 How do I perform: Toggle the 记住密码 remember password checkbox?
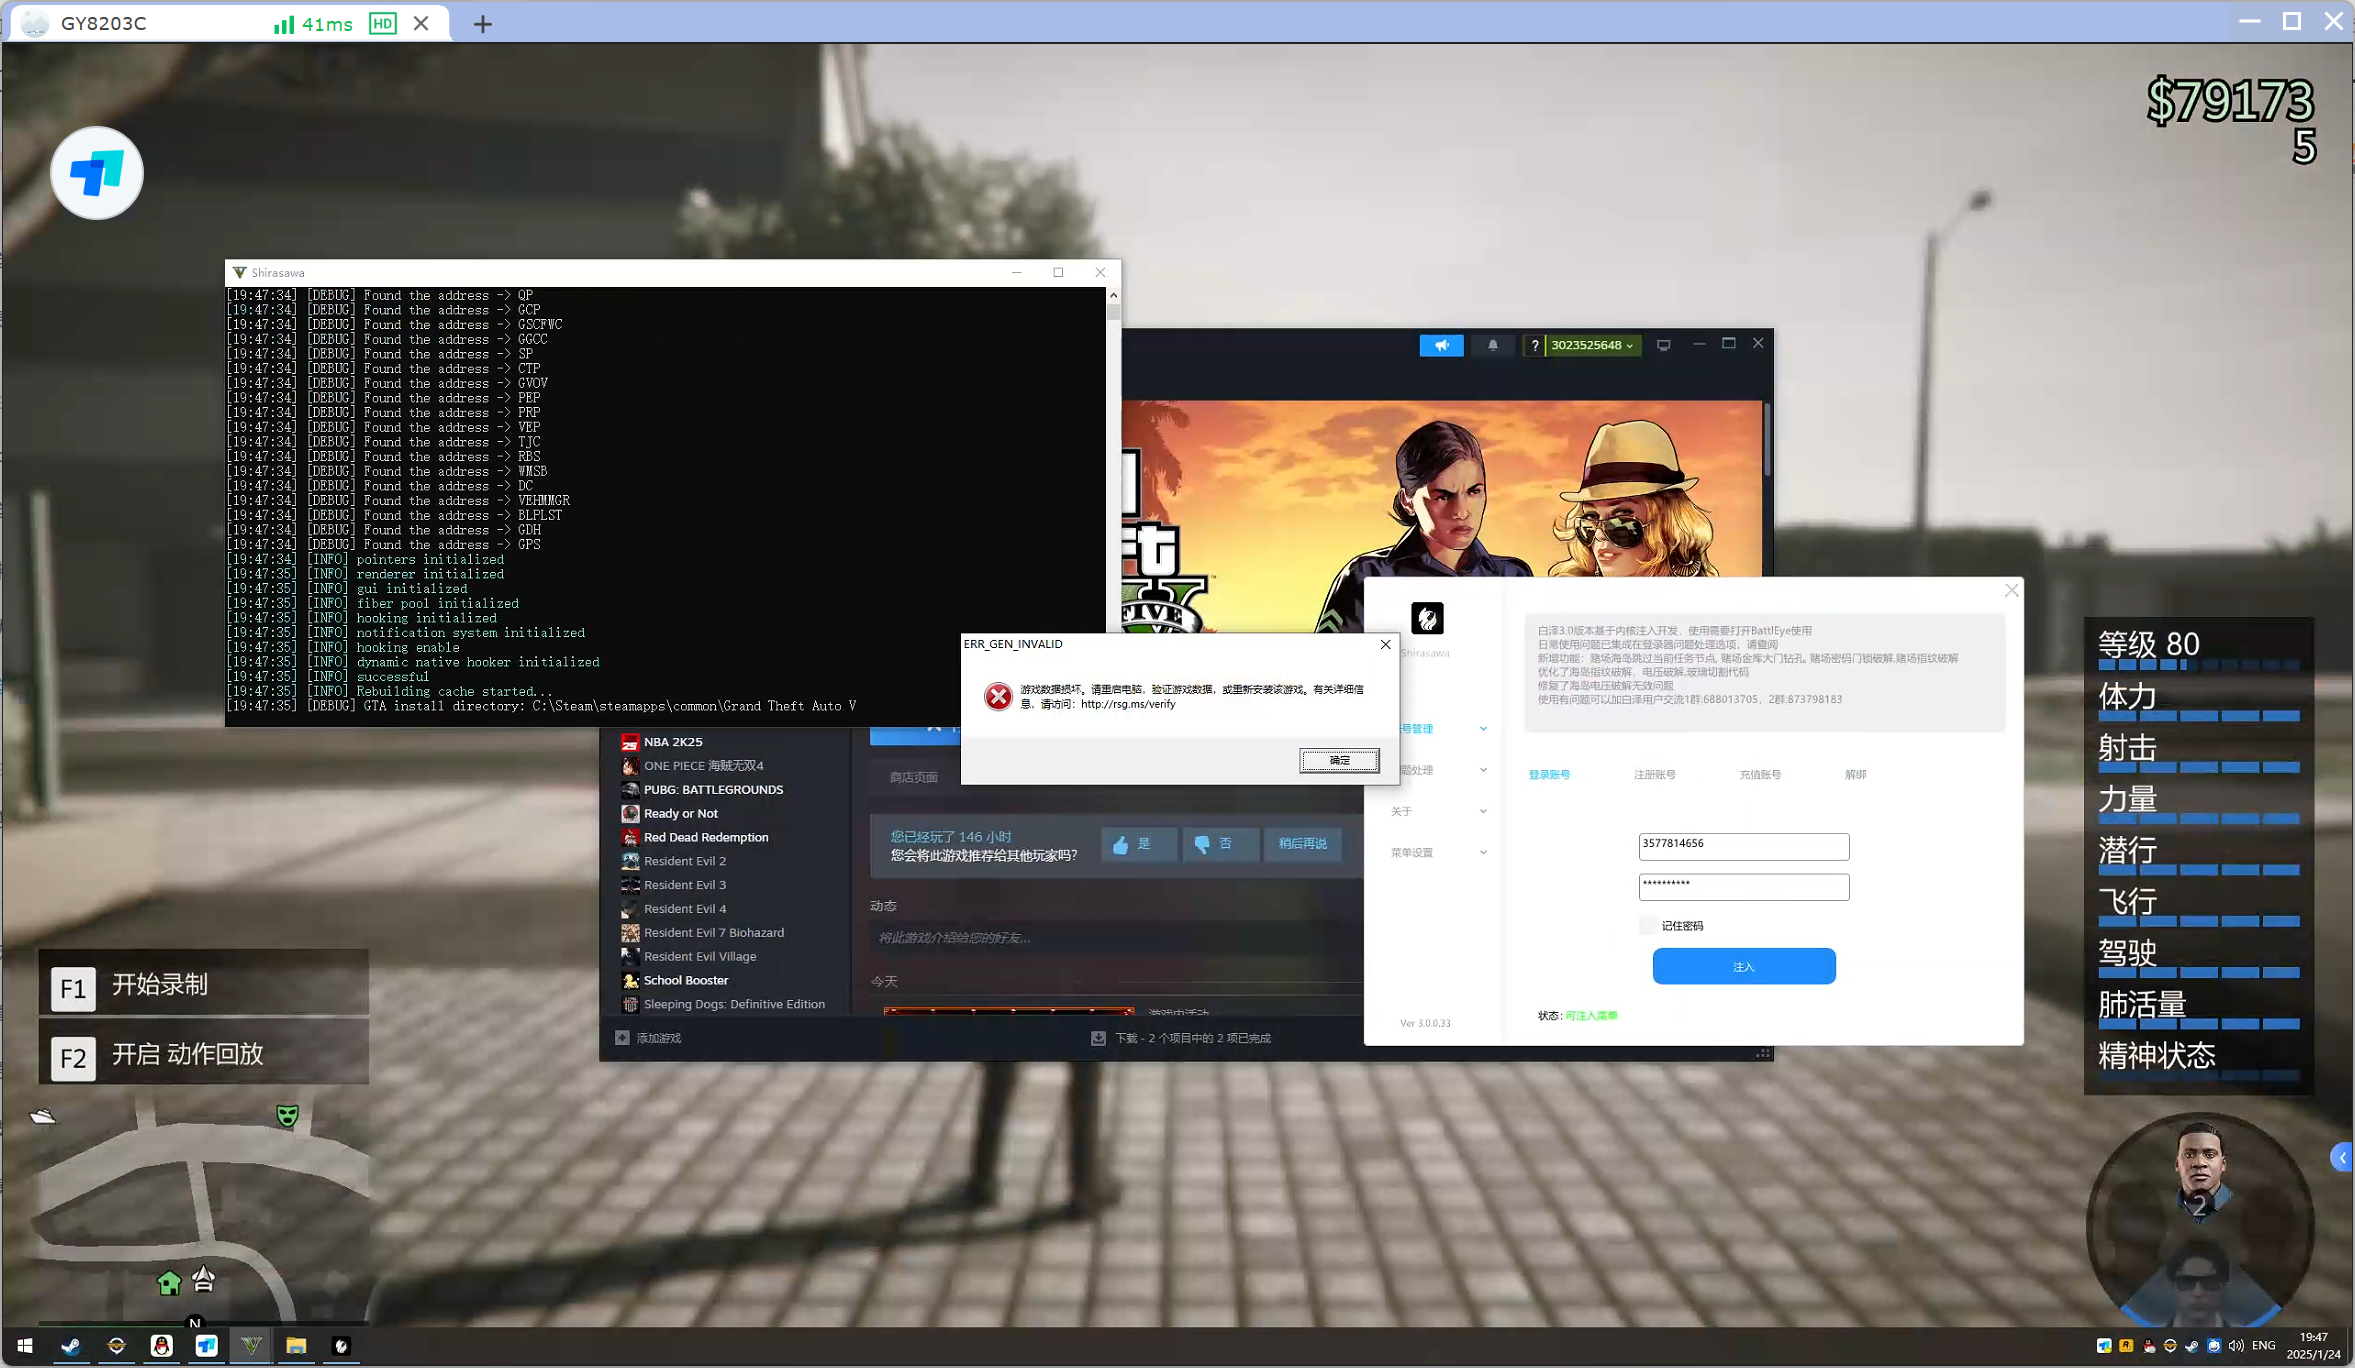click(1647, 925)
